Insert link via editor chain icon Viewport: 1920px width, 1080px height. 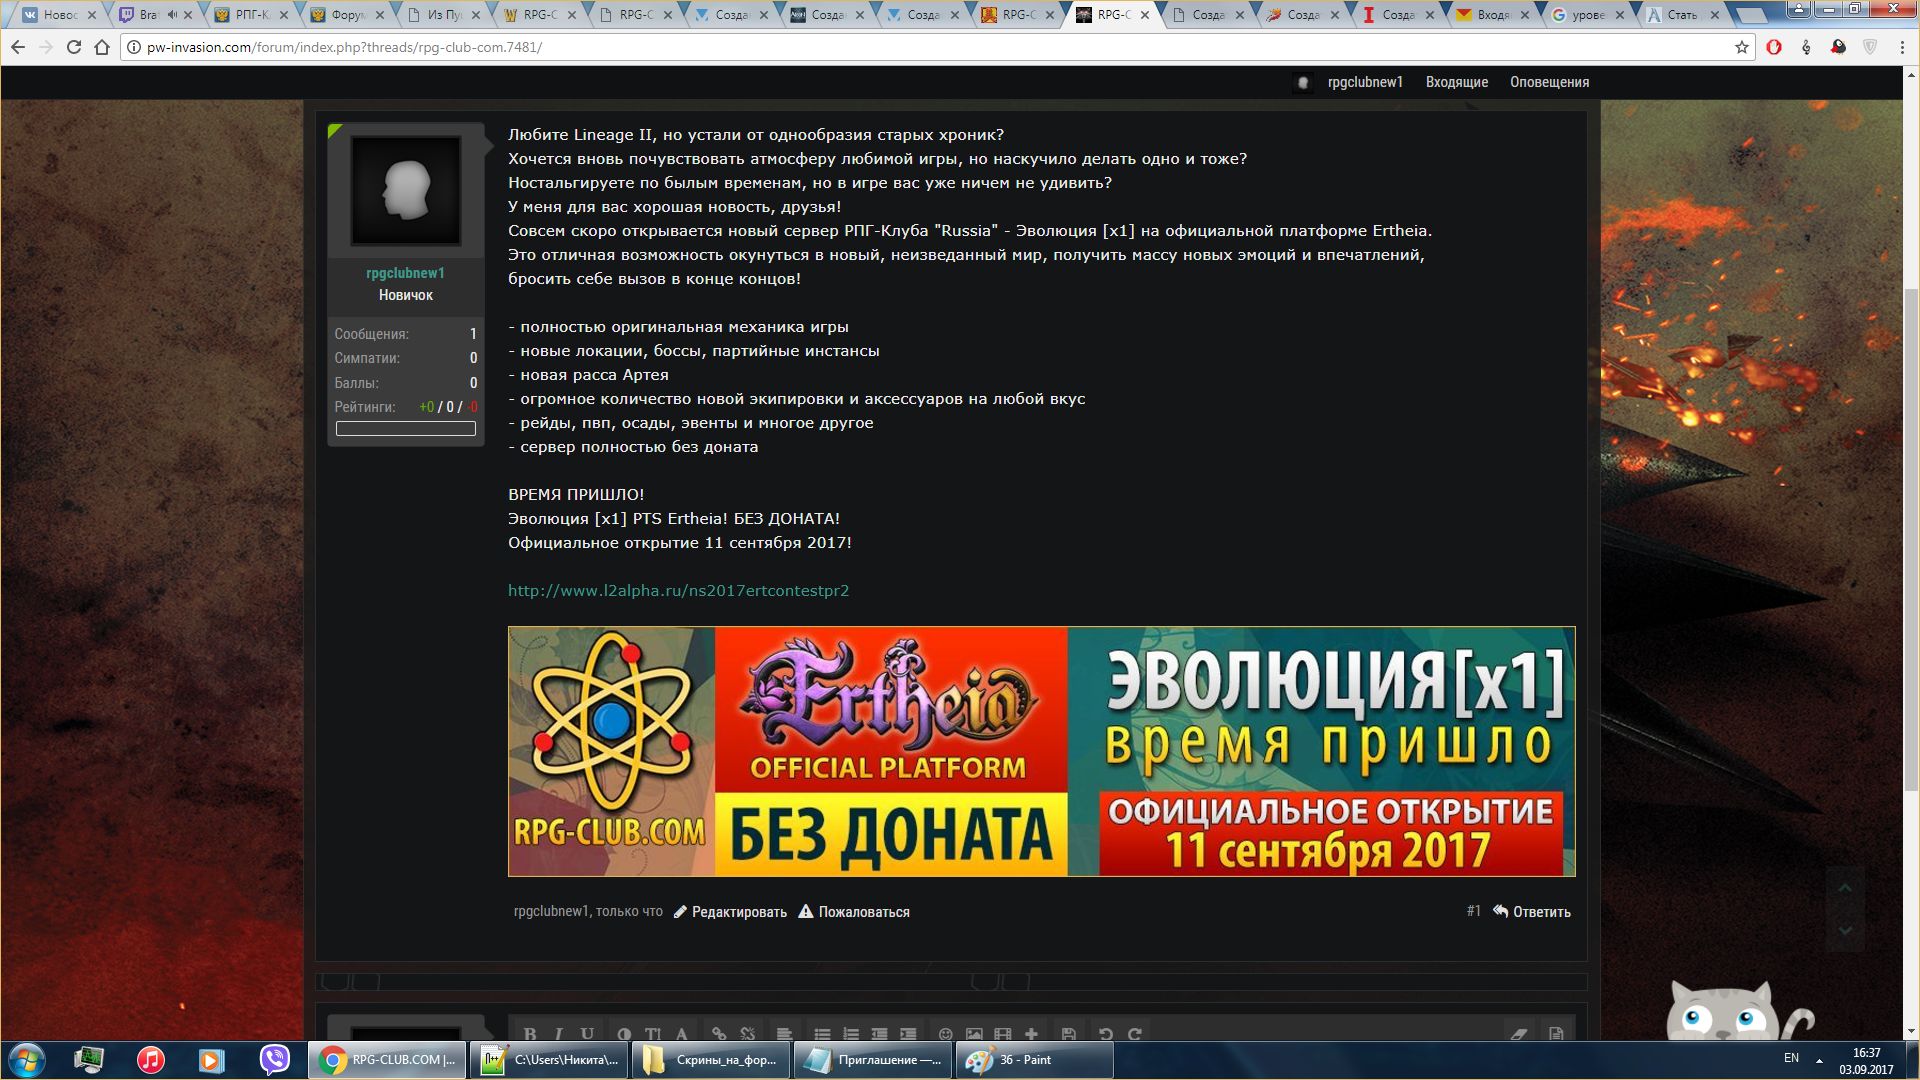719,1034
